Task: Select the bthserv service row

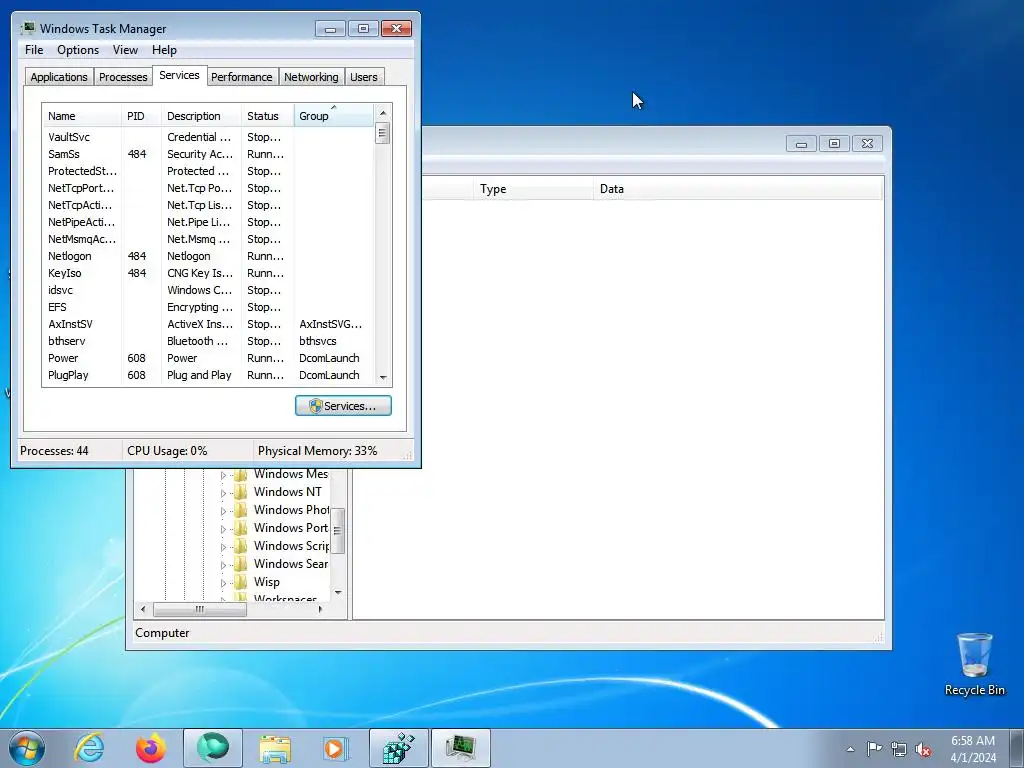Action: [208, 341]
